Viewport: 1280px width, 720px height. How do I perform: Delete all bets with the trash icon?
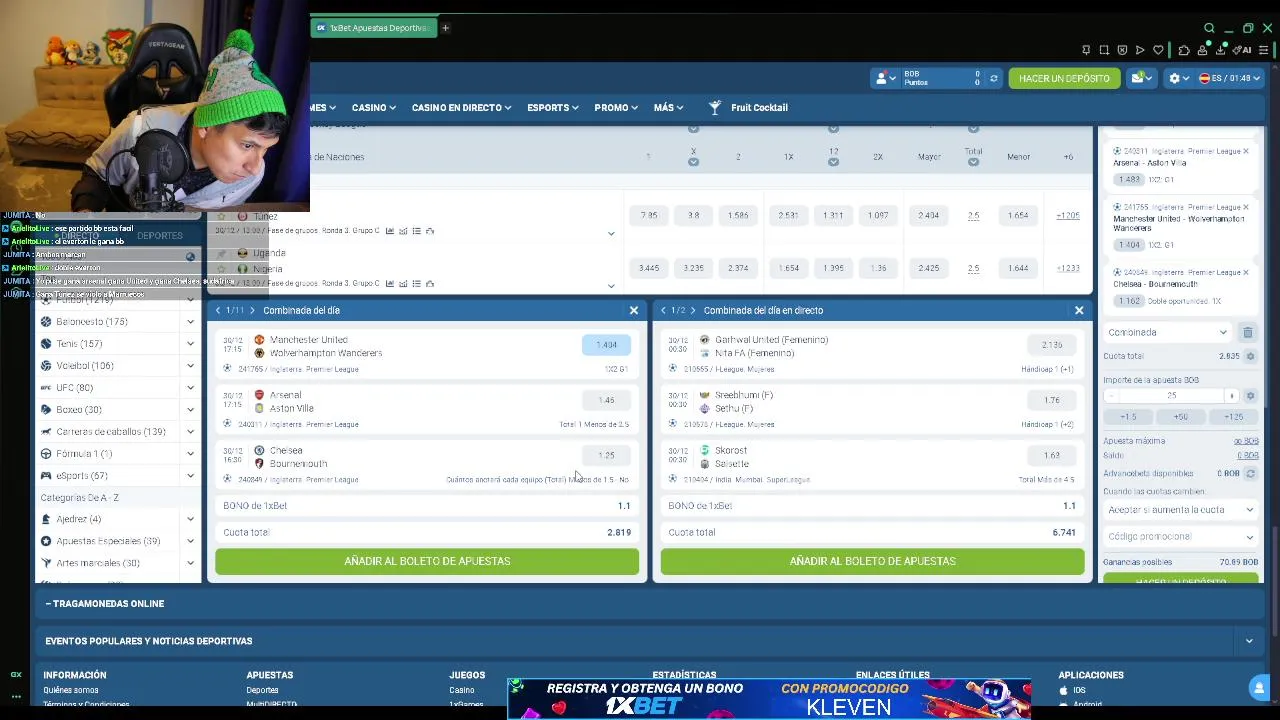pos(1247,332)
